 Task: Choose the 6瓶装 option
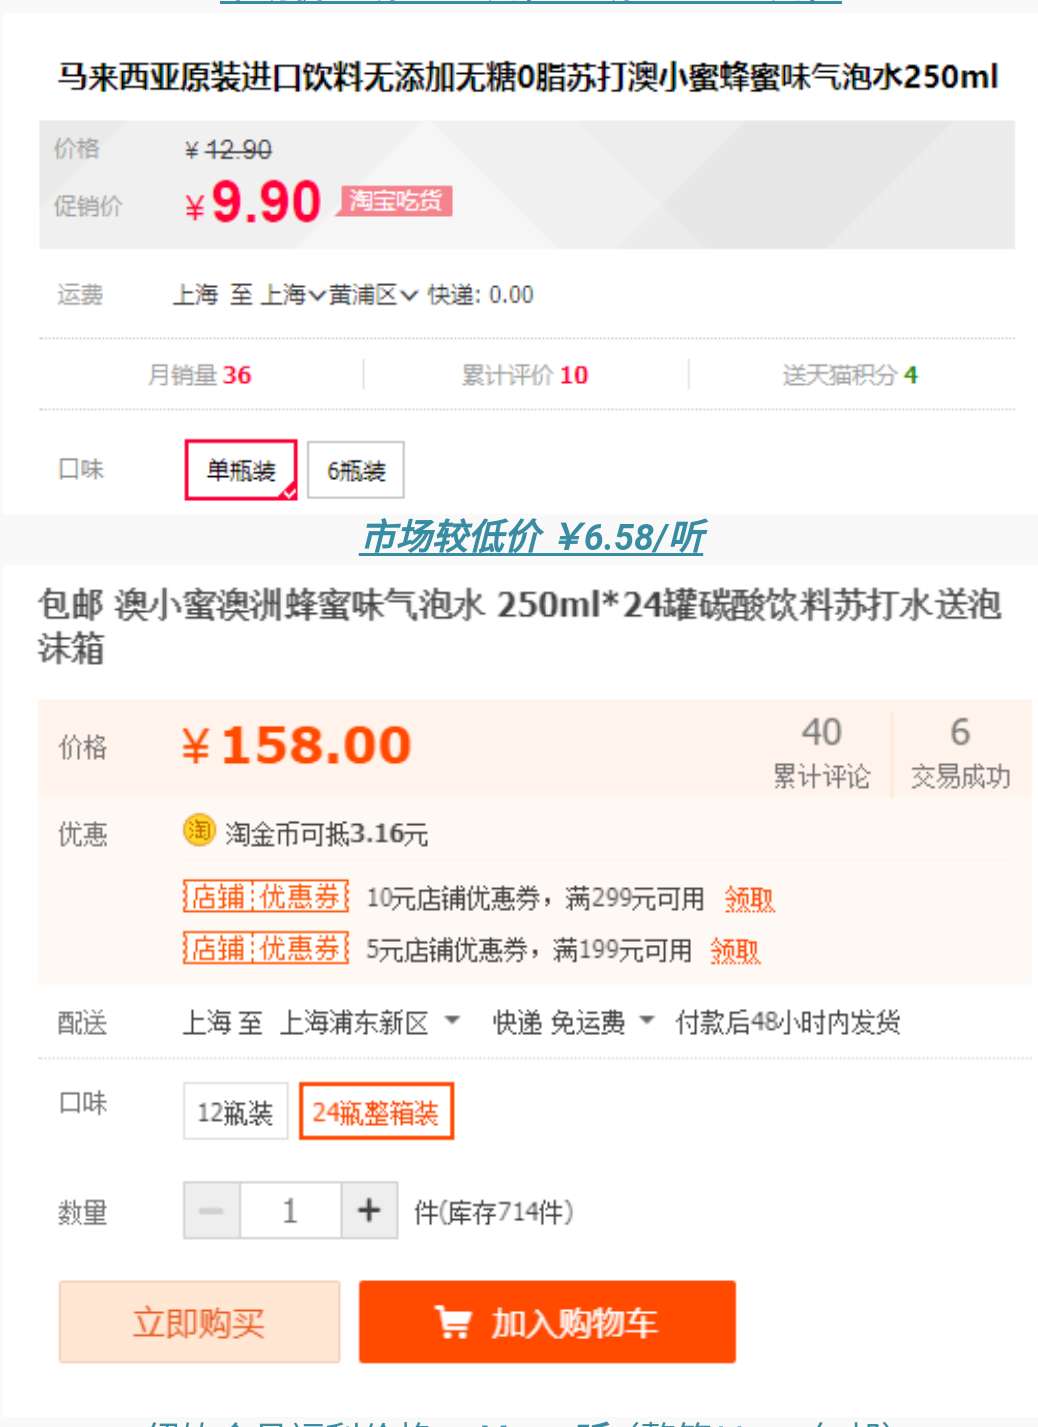356,470
